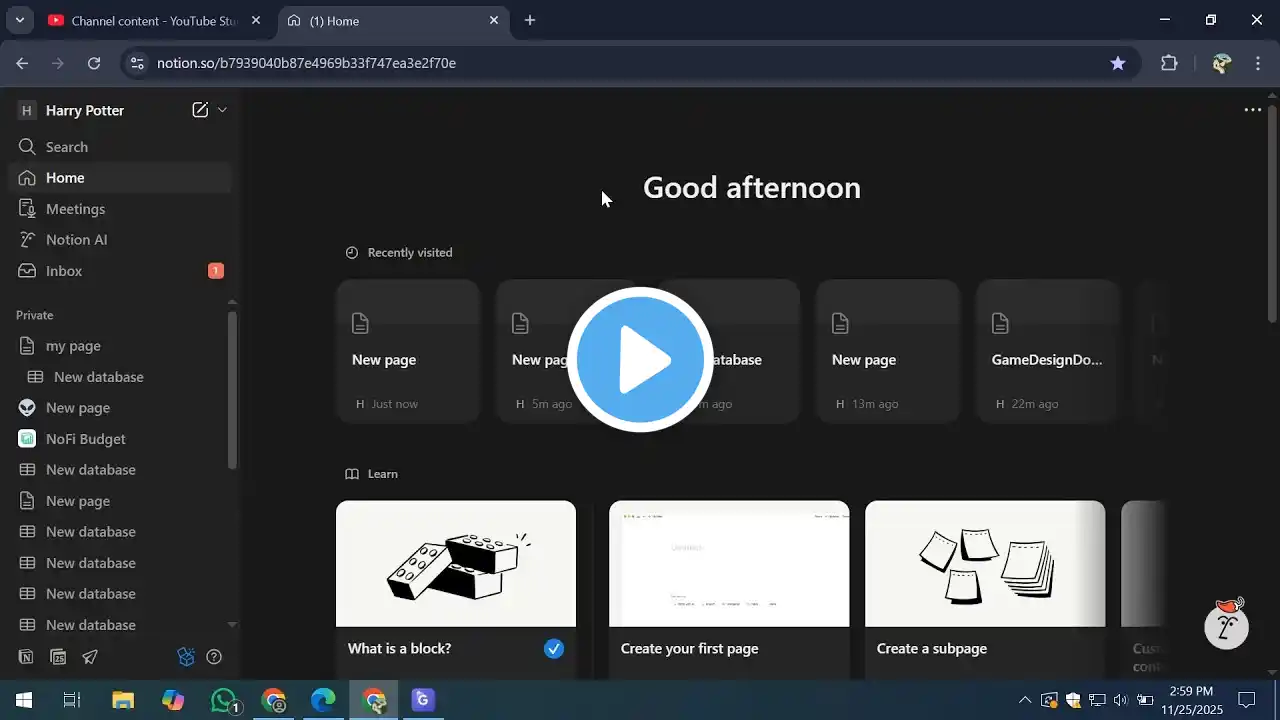Open a new browser tab
1280x720 pixels.
coord(530,20)
